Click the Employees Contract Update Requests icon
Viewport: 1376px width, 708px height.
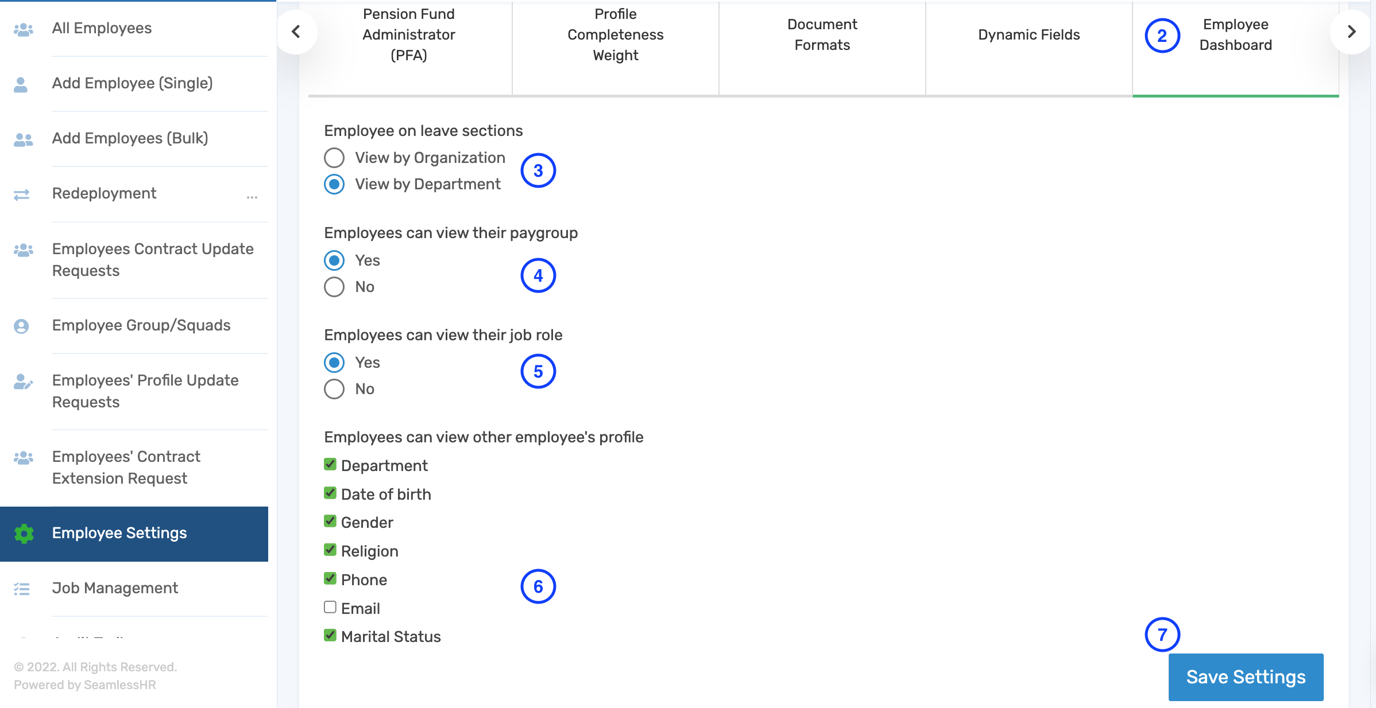click(23, 249)
